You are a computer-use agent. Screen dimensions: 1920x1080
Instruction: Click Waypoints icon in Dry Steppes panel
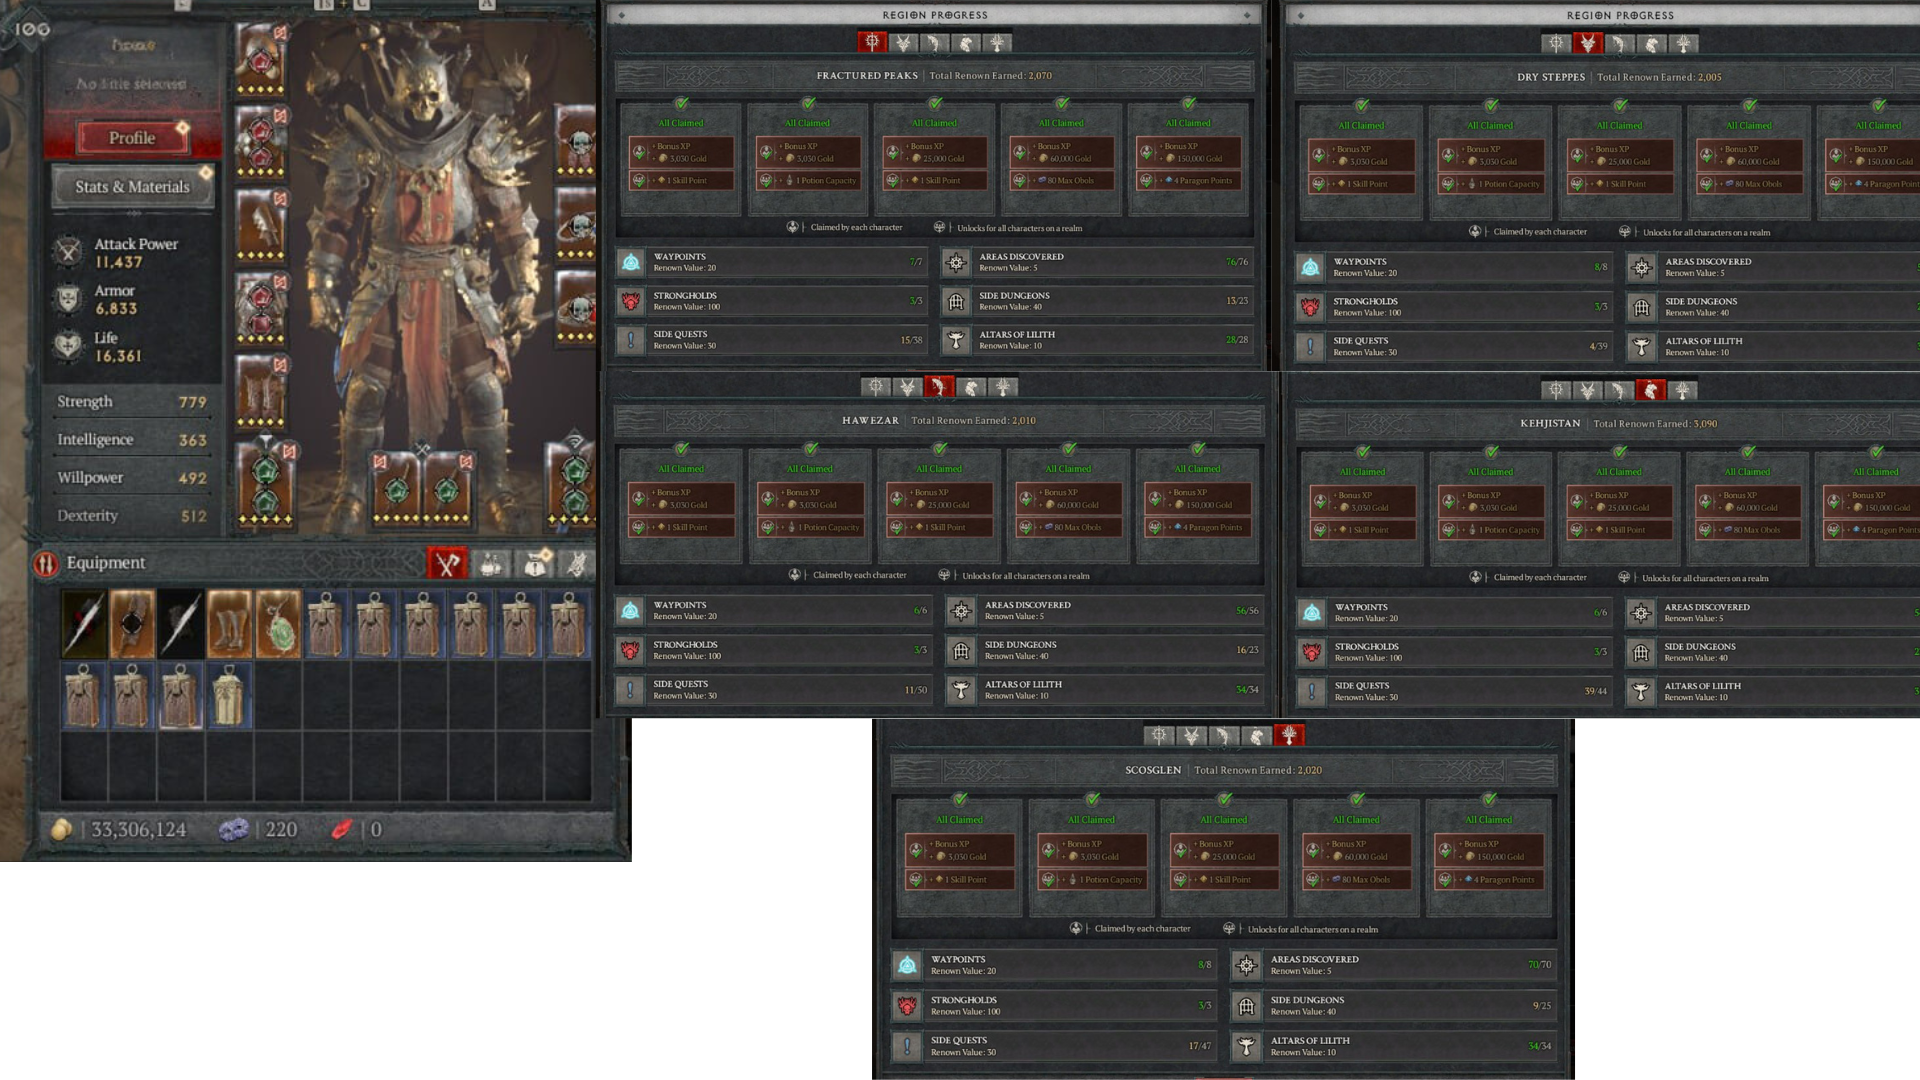point(1310,267)
